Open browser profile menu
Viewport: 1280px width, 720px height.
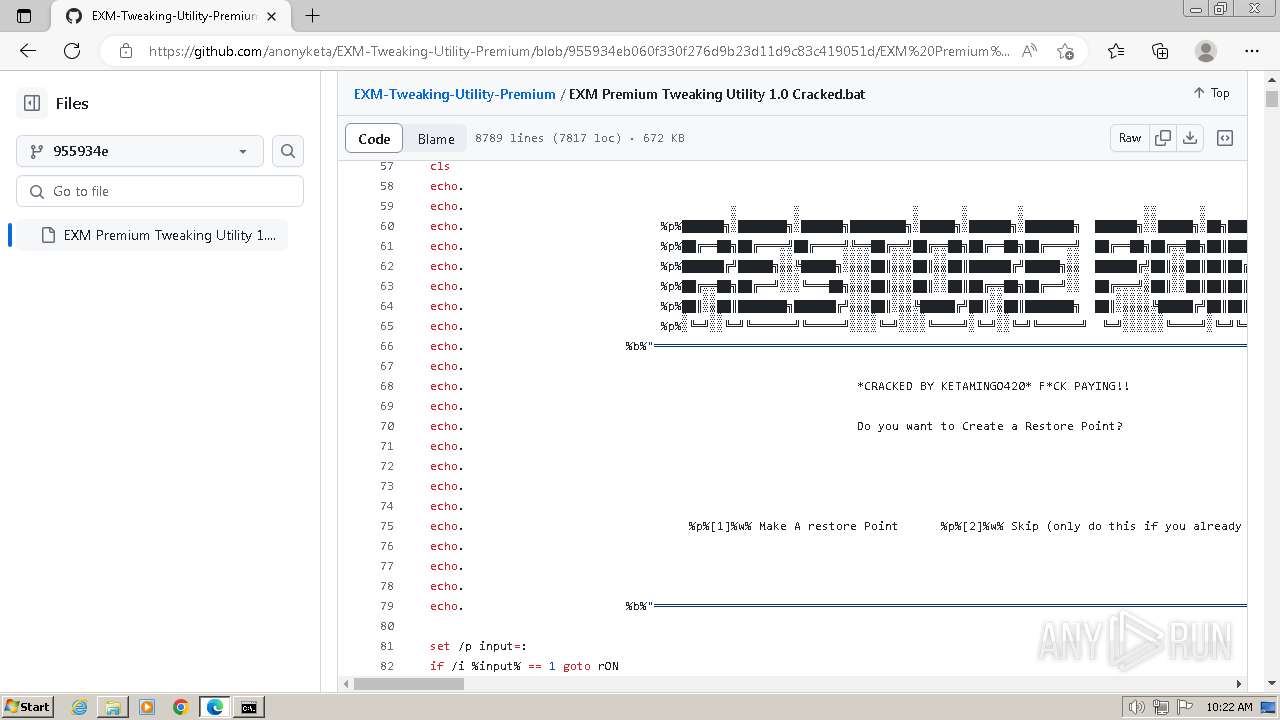pyautogui.click(x=1206, y=51)
